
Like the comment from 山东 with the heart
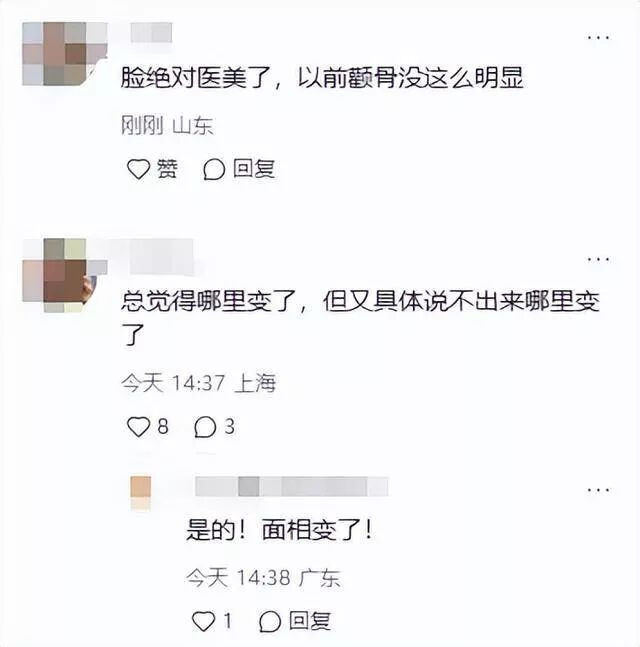coord(138,169)
